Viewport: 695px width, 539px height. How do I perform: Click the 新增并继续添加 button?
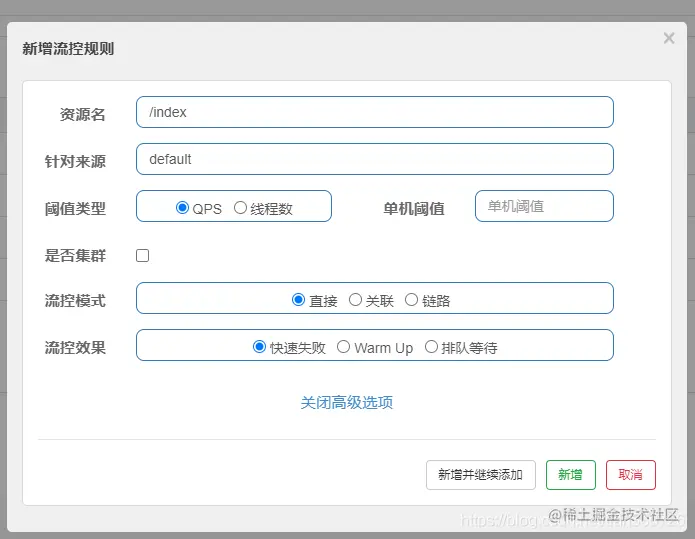tap(480, 475)
